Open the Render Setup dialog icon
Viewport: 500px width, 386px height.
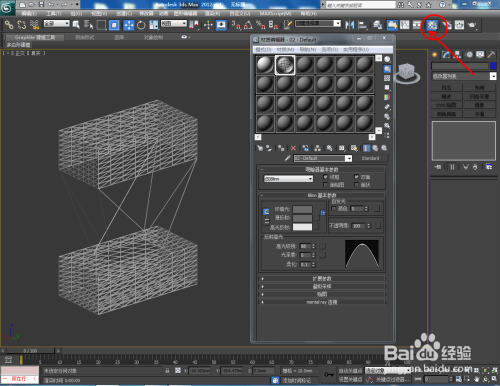point(447,25)
